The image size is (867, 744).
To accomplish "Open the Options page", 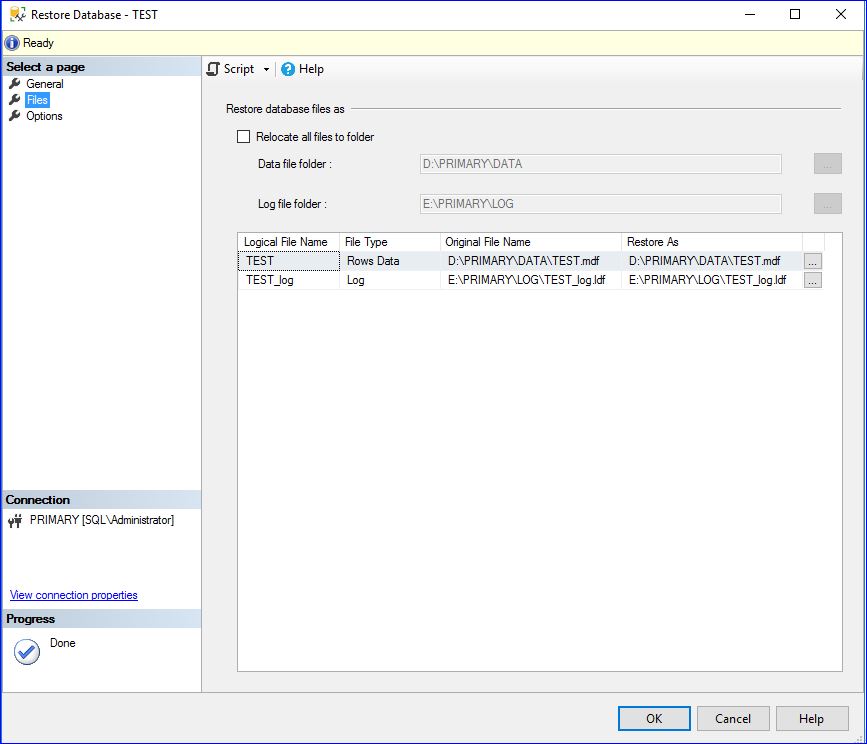I will point(44,116).
